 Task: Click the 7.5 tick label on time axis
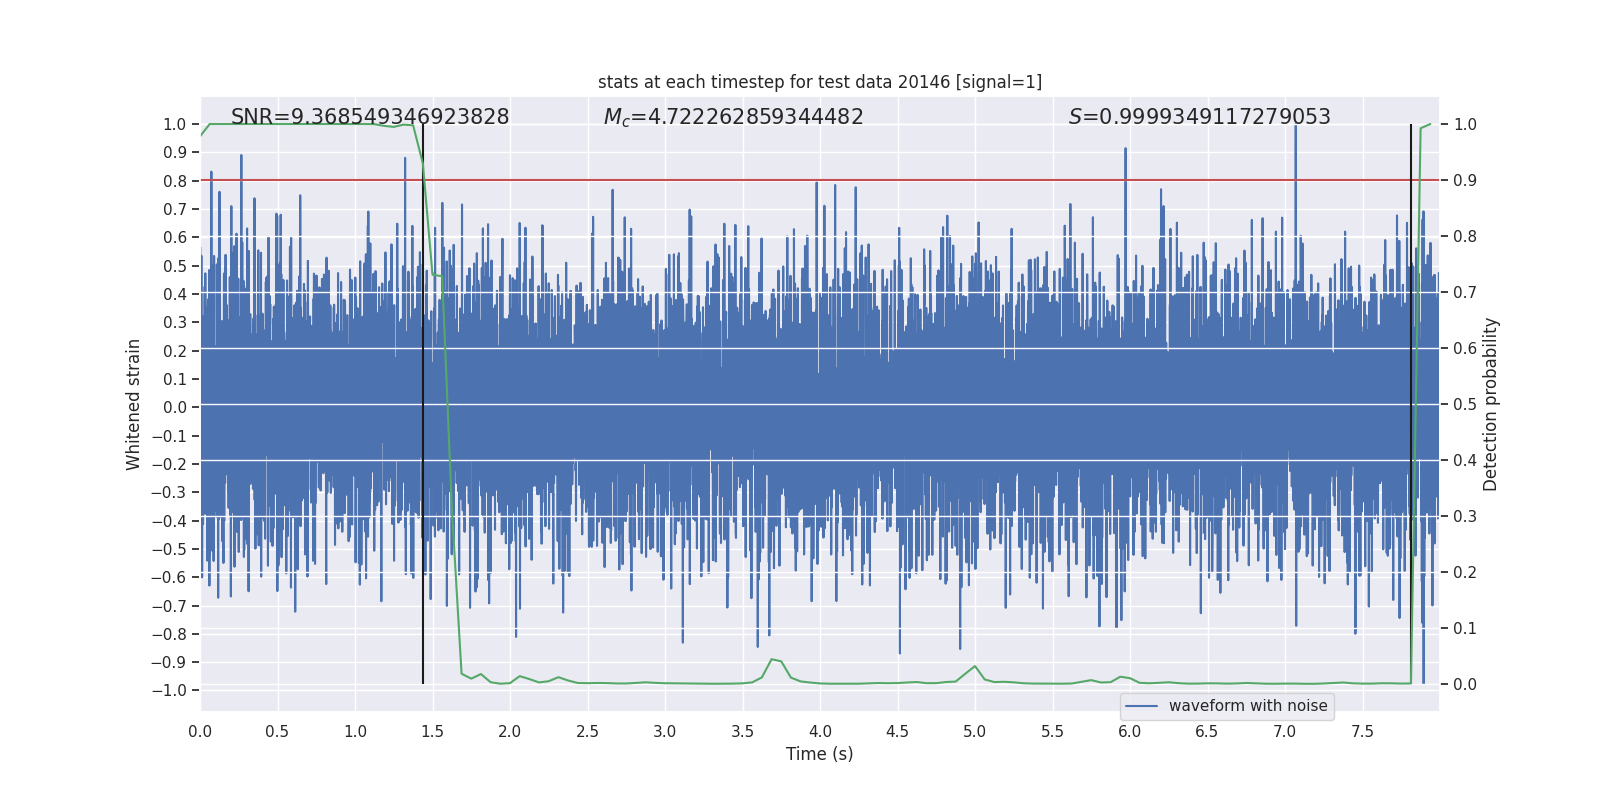[x=1362, y=732]
